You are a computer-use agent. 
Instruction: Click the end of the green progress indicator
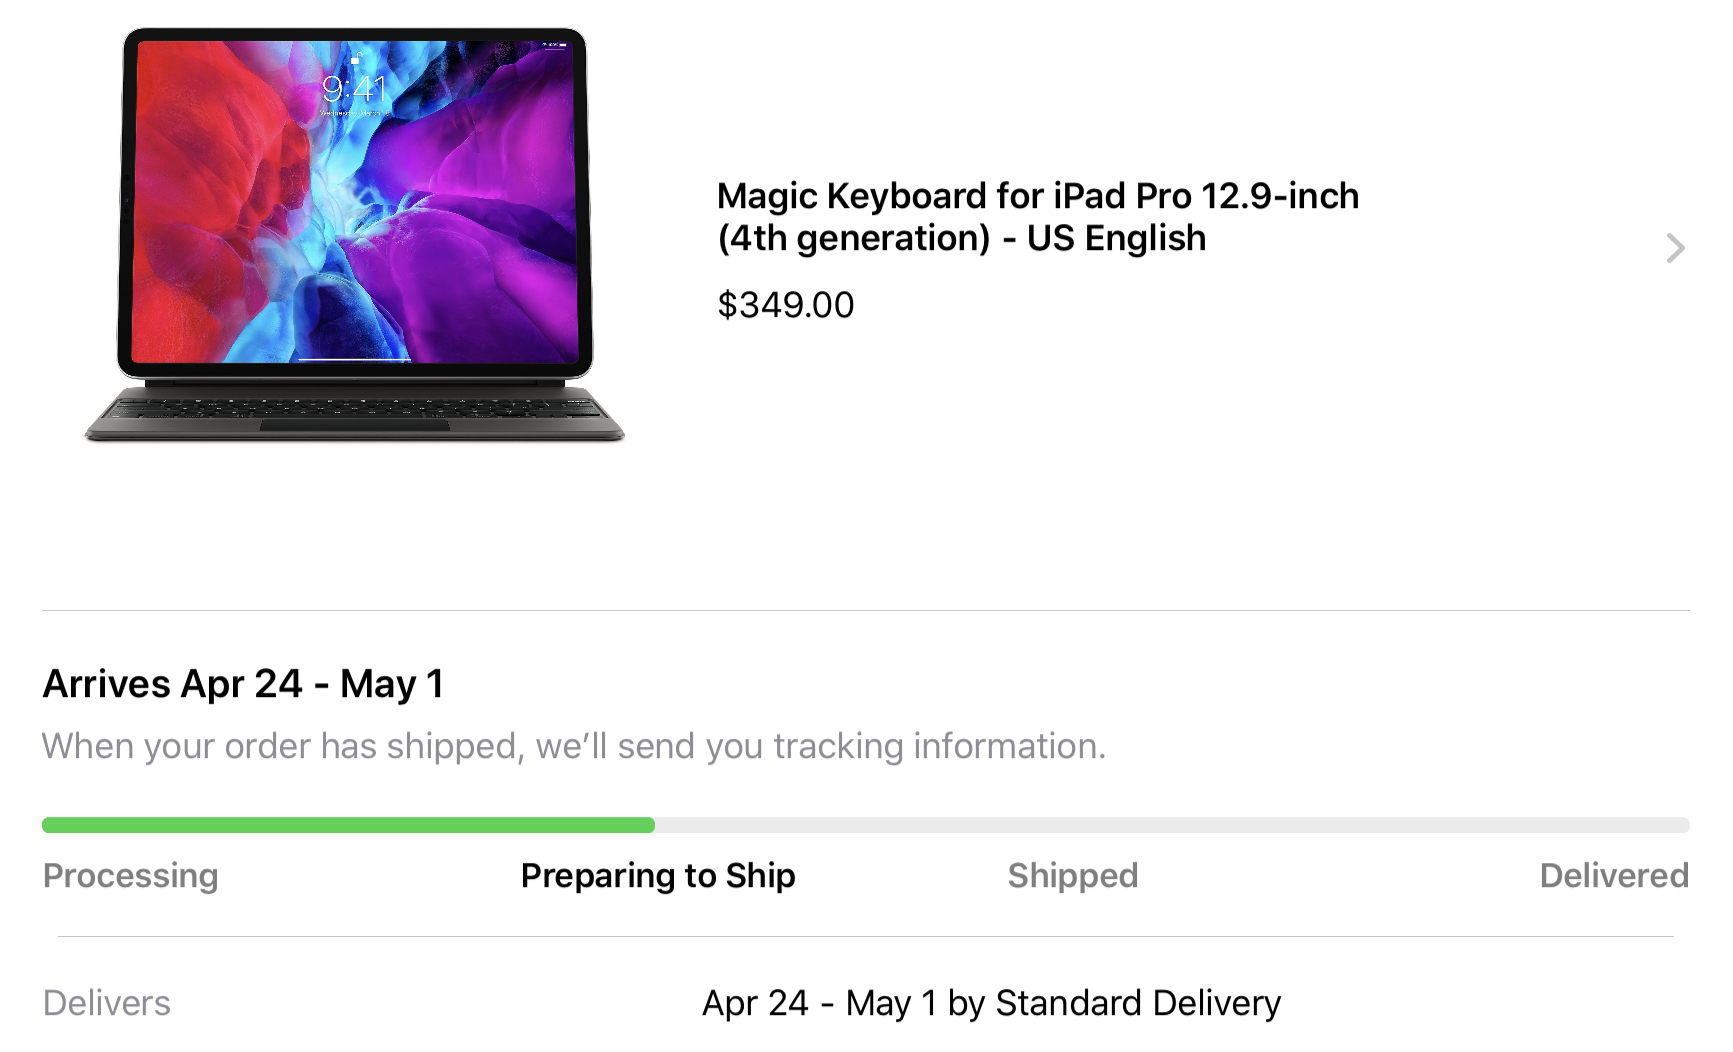tap(648, 825)
